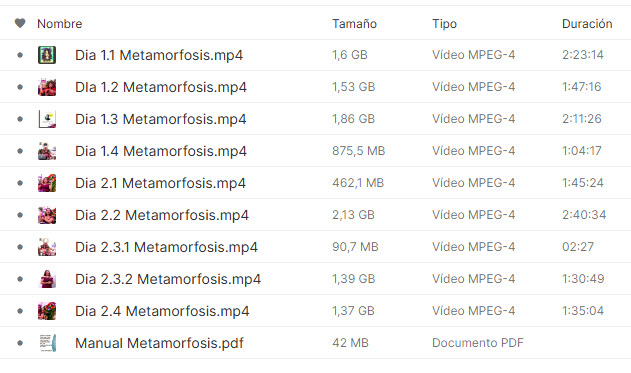Viewport: 631px width, 373px height.
Task: Select the Dia 2.3.1 Metamorfosis.mp4 filename
Action: 166,247
